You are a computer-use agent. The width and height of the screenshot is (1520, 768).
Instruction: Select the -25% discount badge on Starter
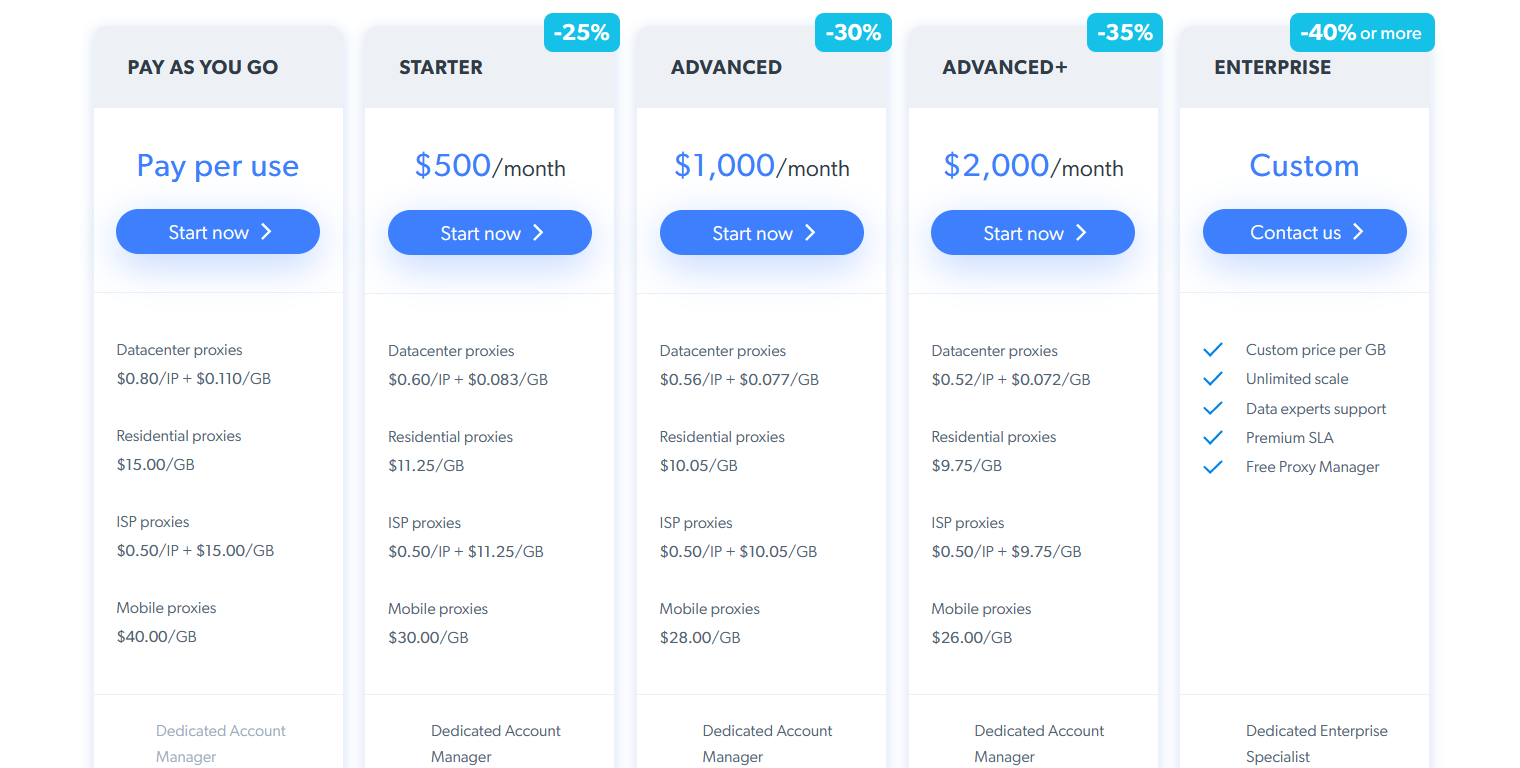coord(582,33)
